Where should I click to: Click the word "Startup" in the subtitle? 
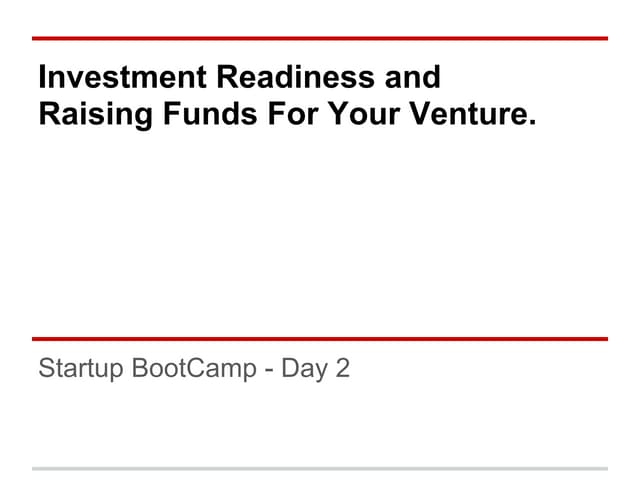click(x=80, y=369)
